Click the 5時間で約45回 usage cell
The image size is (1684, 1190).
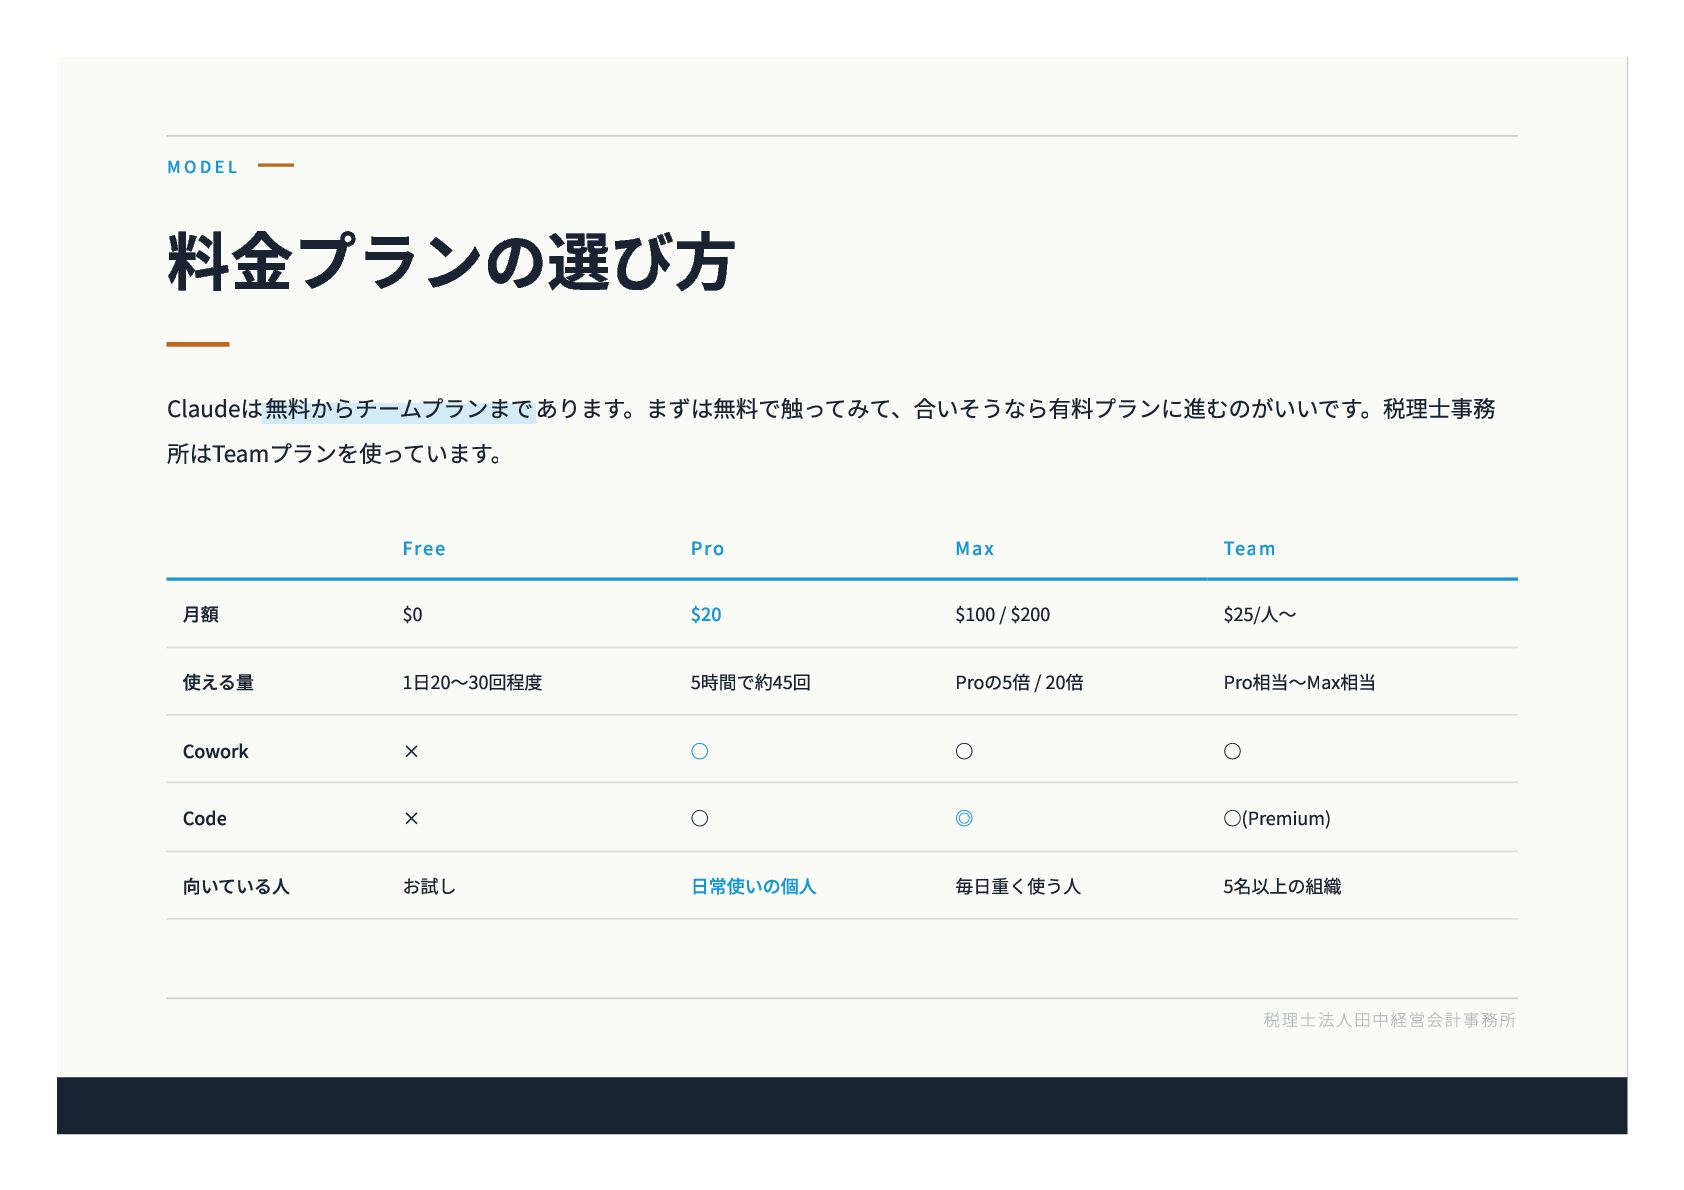point(750,682)
